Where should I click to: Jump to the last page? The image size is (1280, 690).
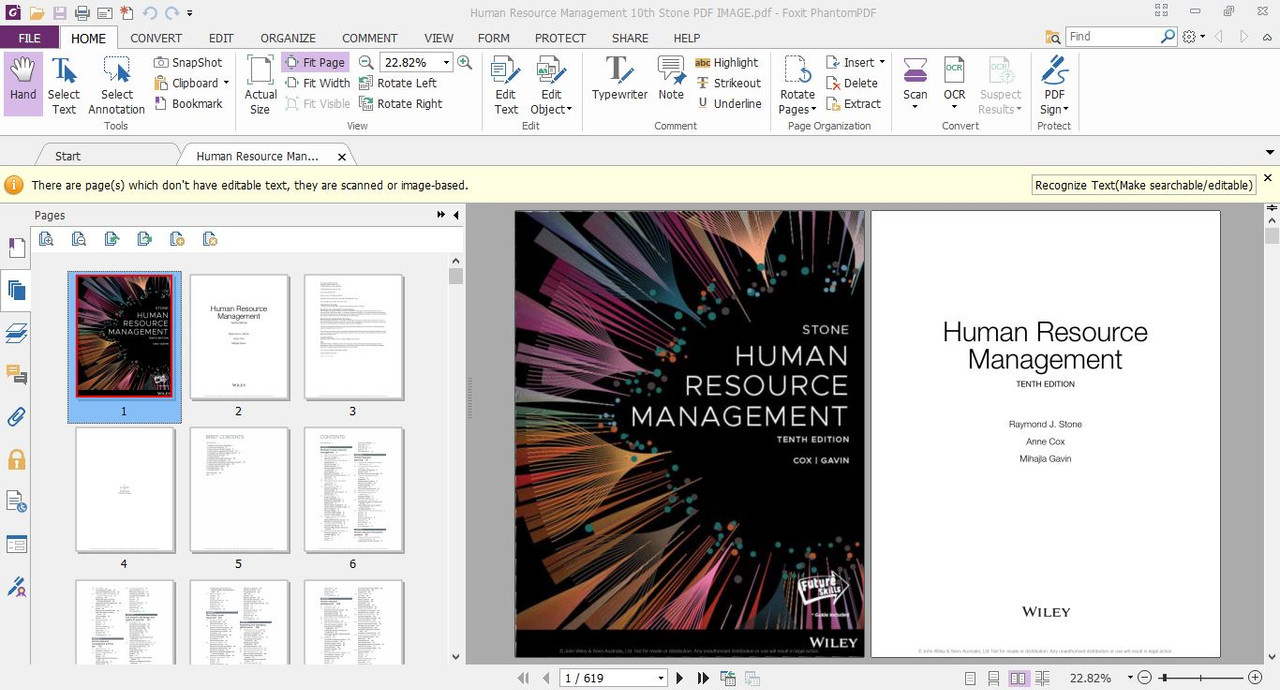pyautogui.click(x=703, y=678)
